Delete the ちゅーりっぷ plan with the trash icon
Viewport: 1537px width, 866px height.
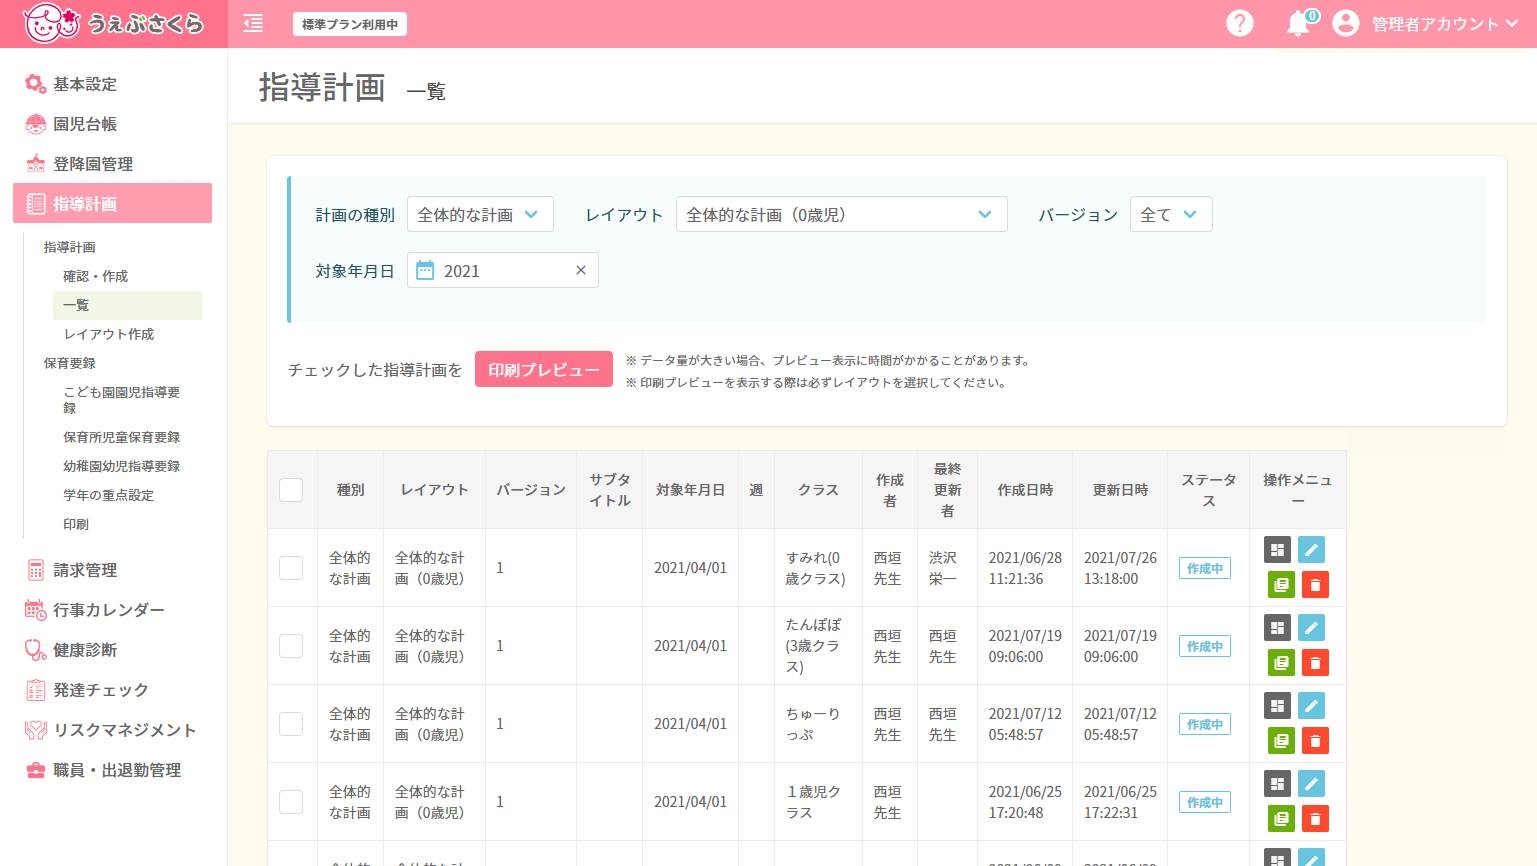(1315, 740)
